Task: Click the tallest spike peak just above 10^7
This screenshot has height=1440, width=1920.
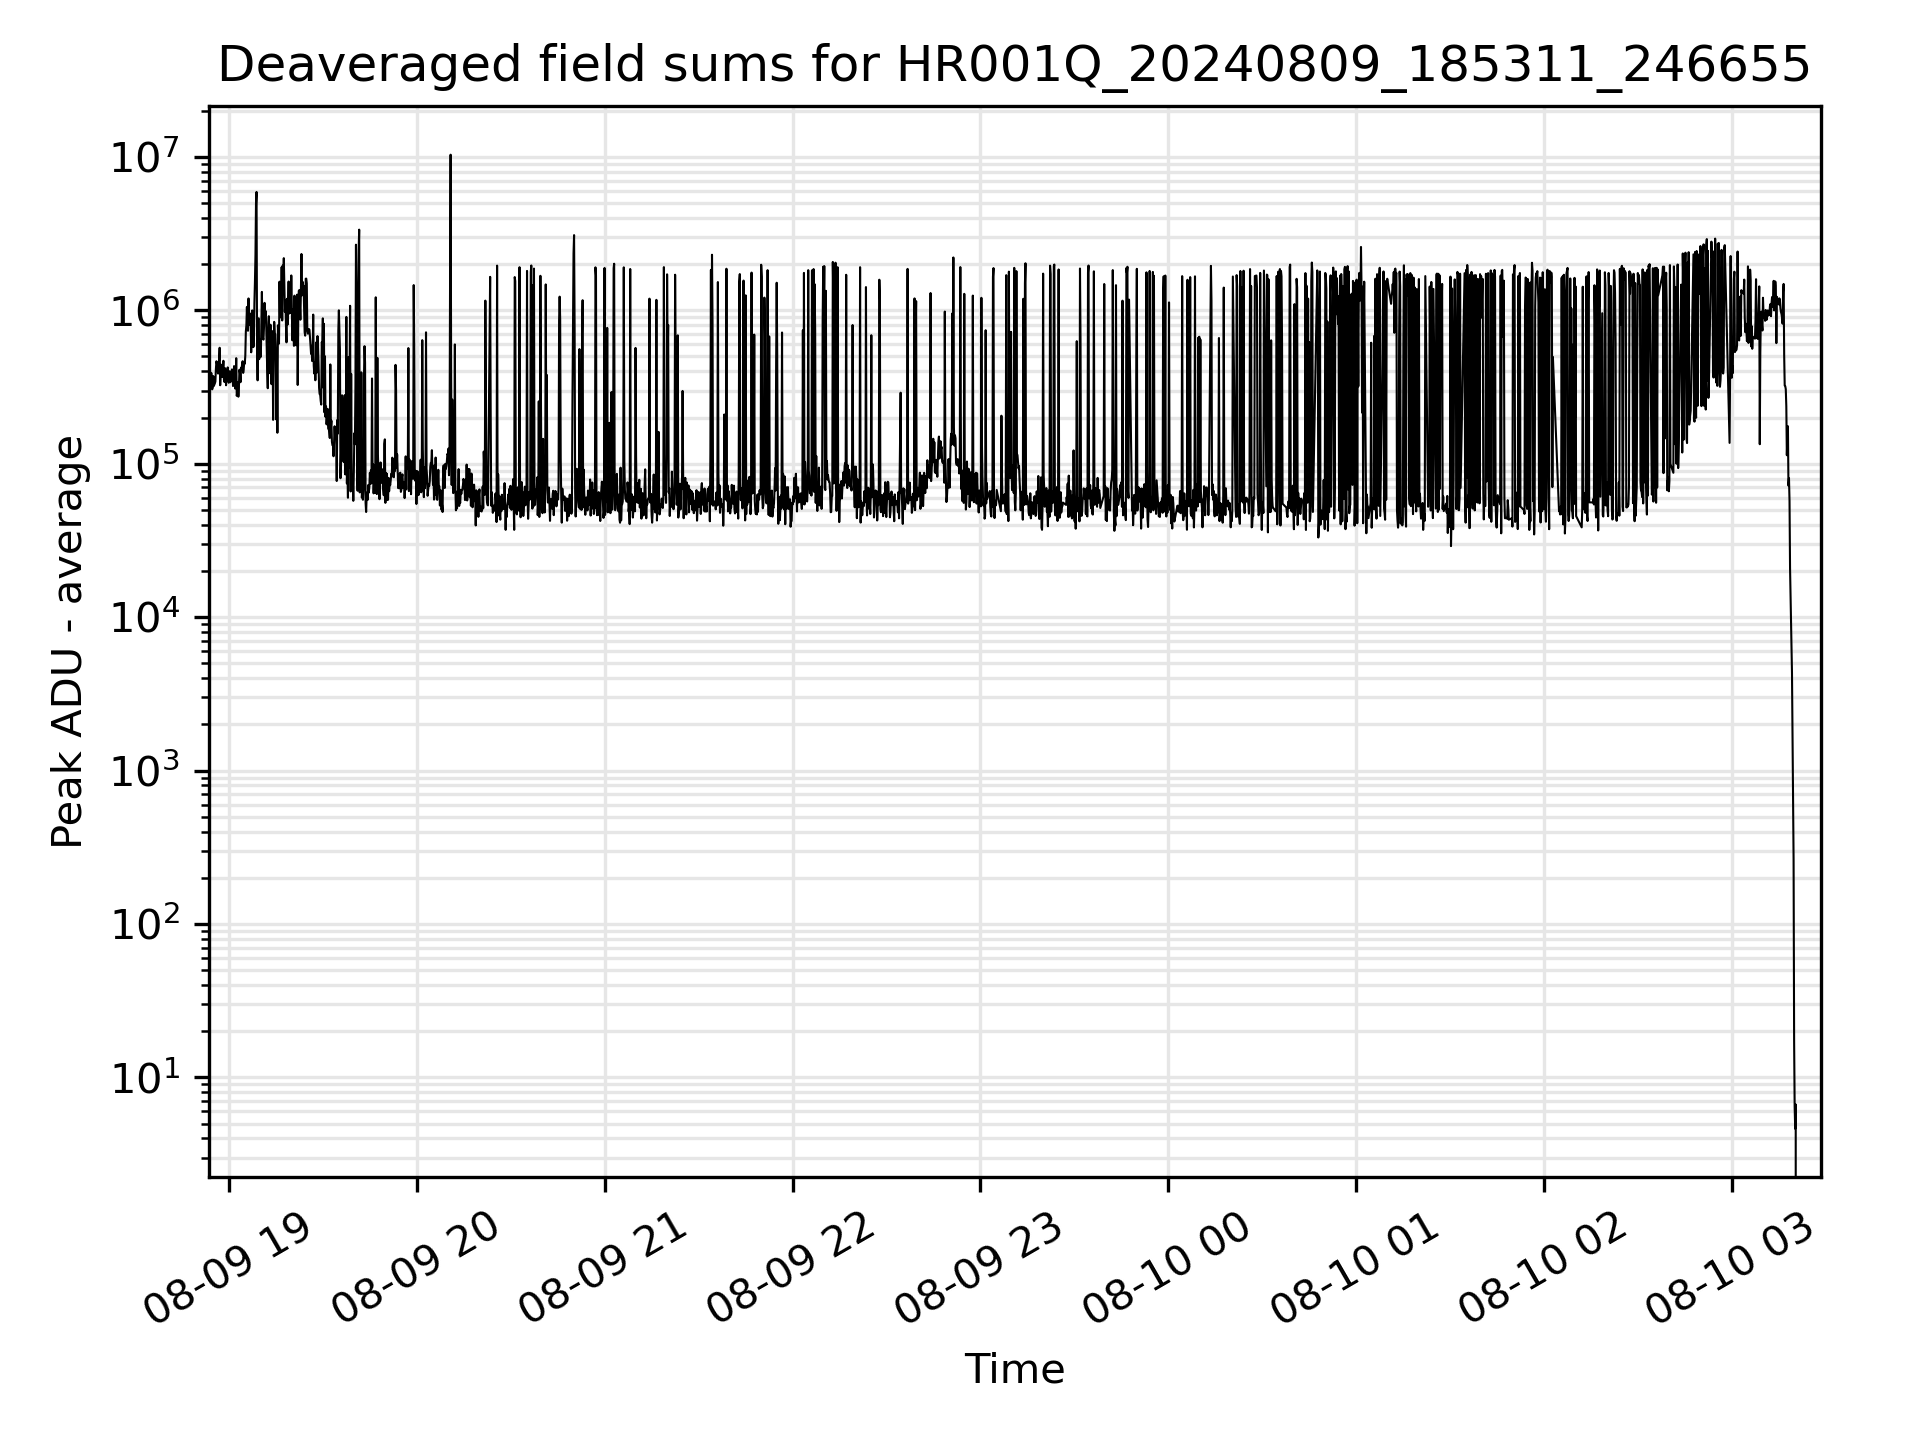Action: click(451, 157)
